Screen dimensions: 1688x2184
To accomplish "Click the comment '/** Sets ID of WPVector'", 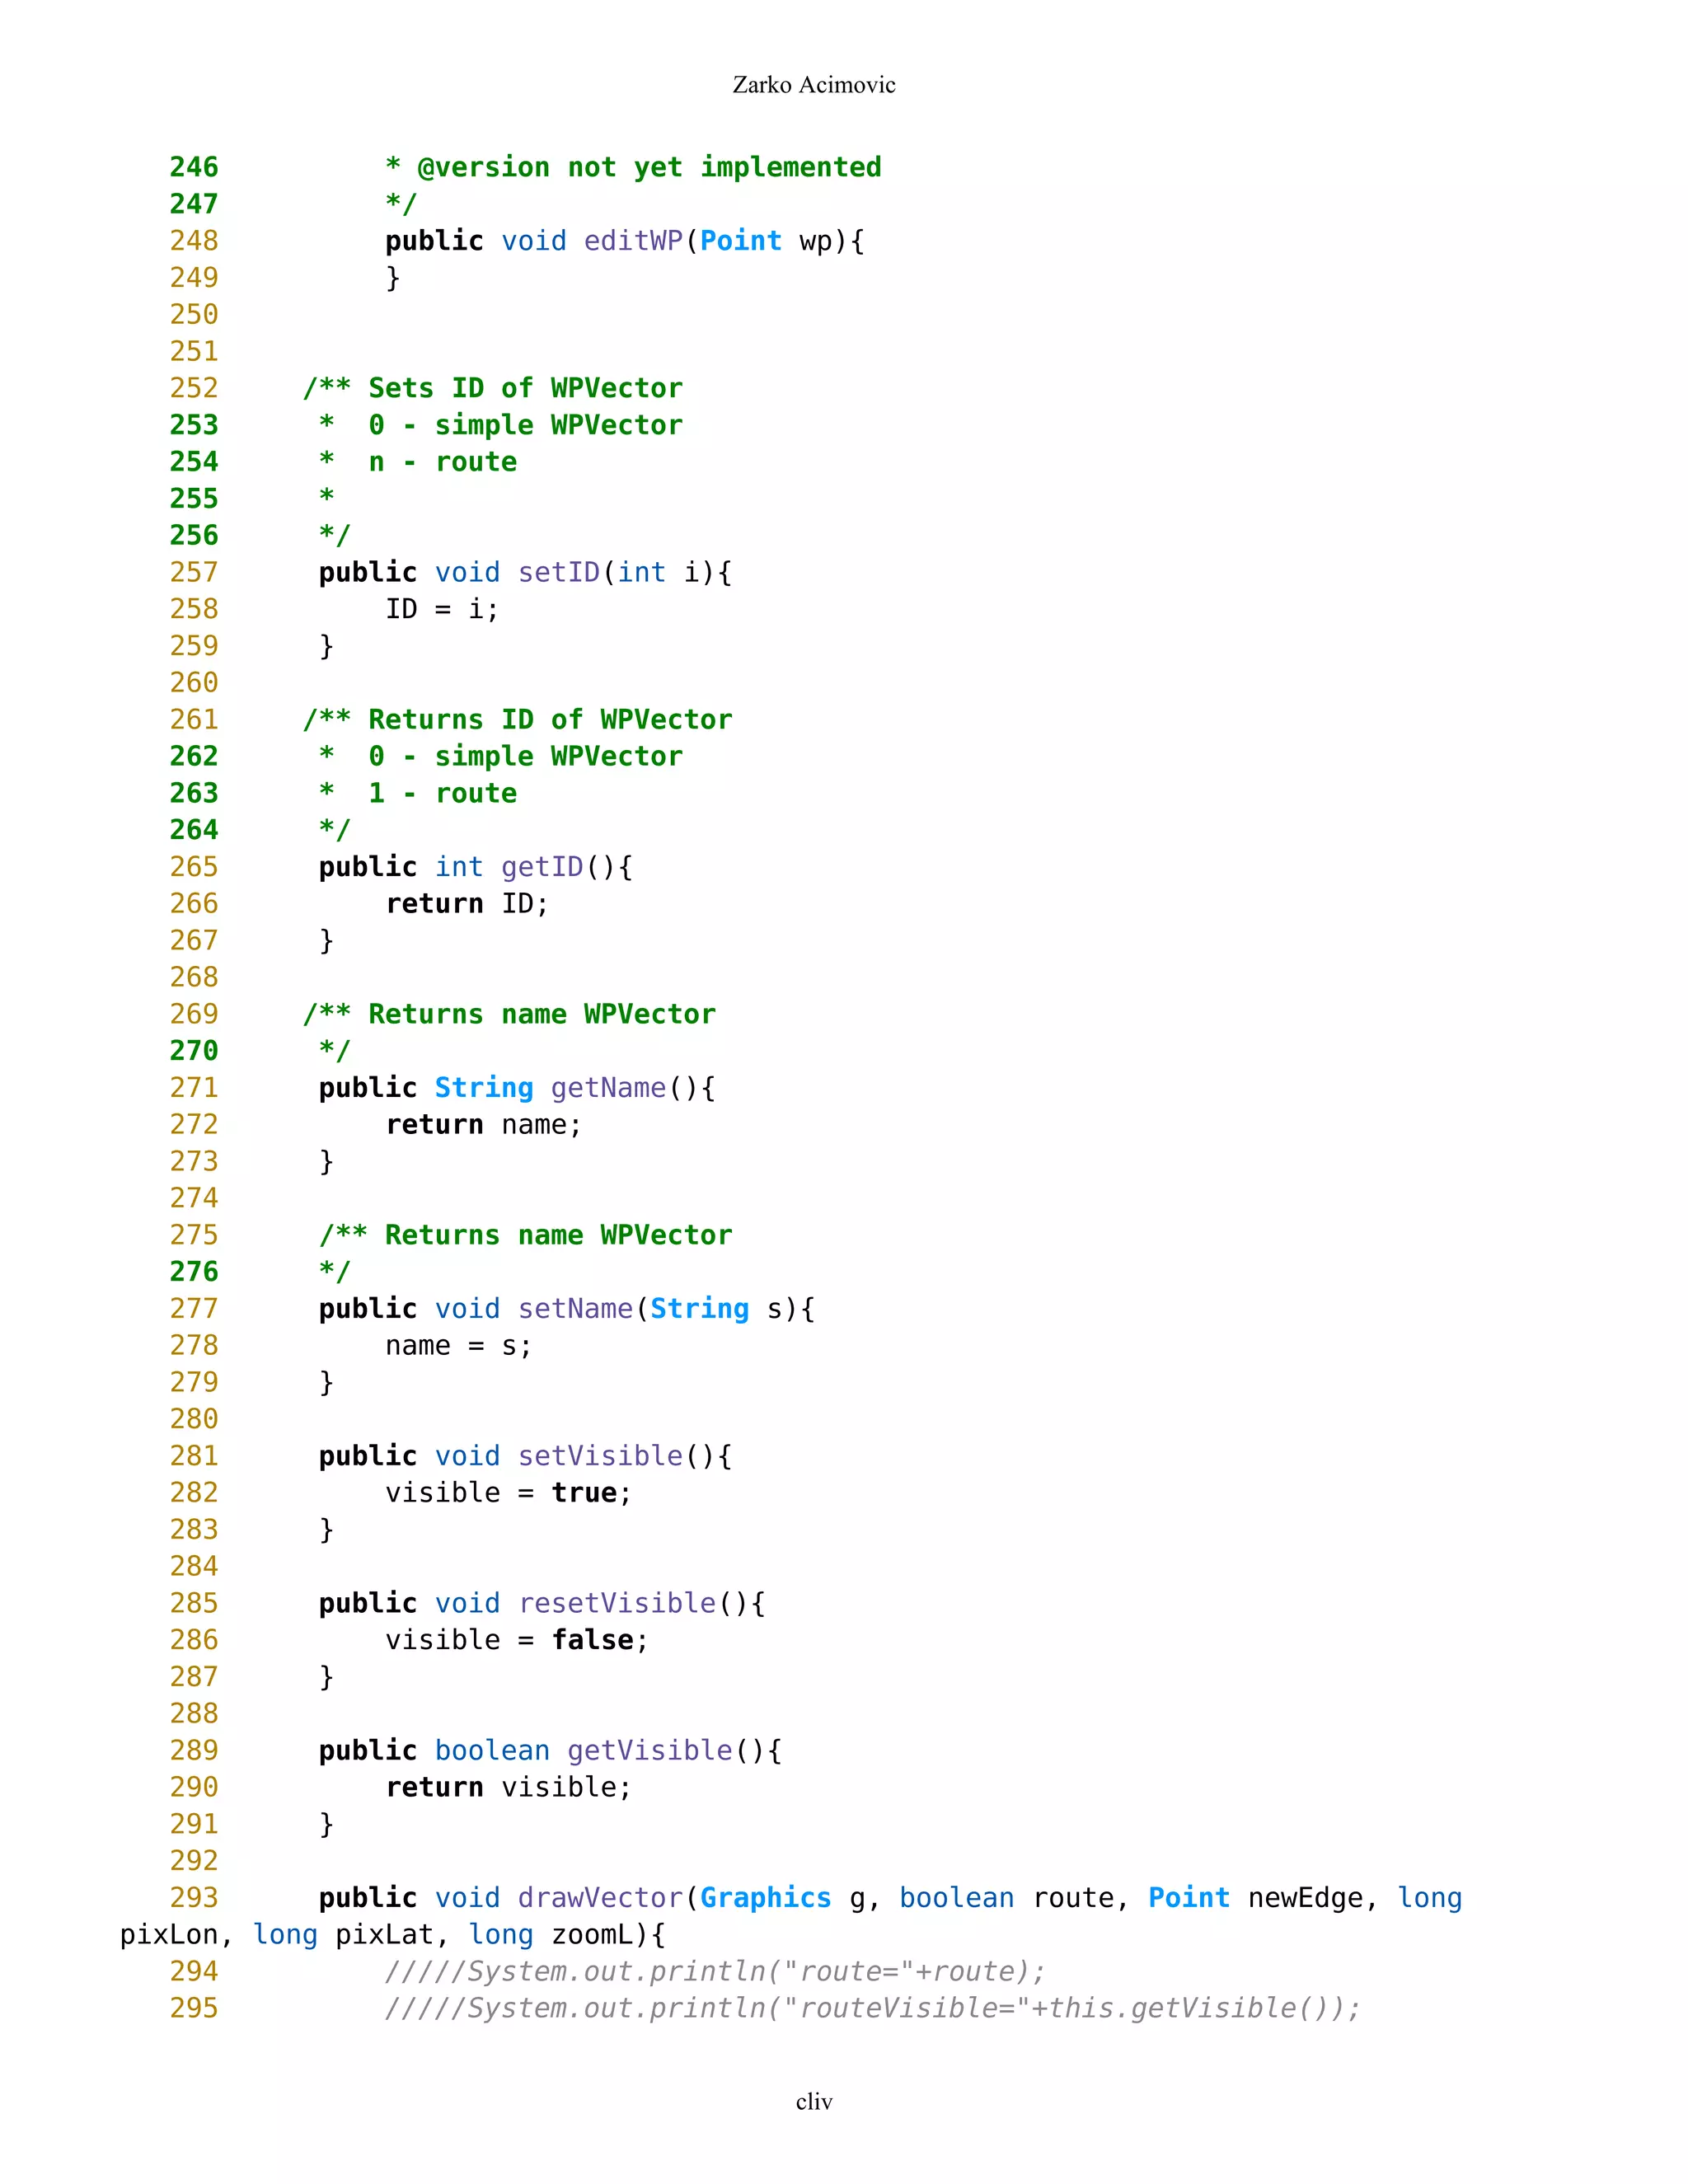I will pos(493,388).
